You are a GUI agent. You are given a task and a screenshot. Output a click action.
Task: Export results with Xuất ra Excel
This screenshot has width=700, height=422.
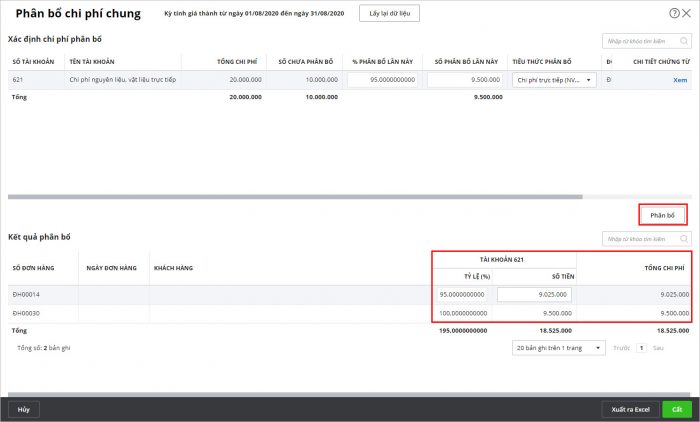tap(631, 409)
